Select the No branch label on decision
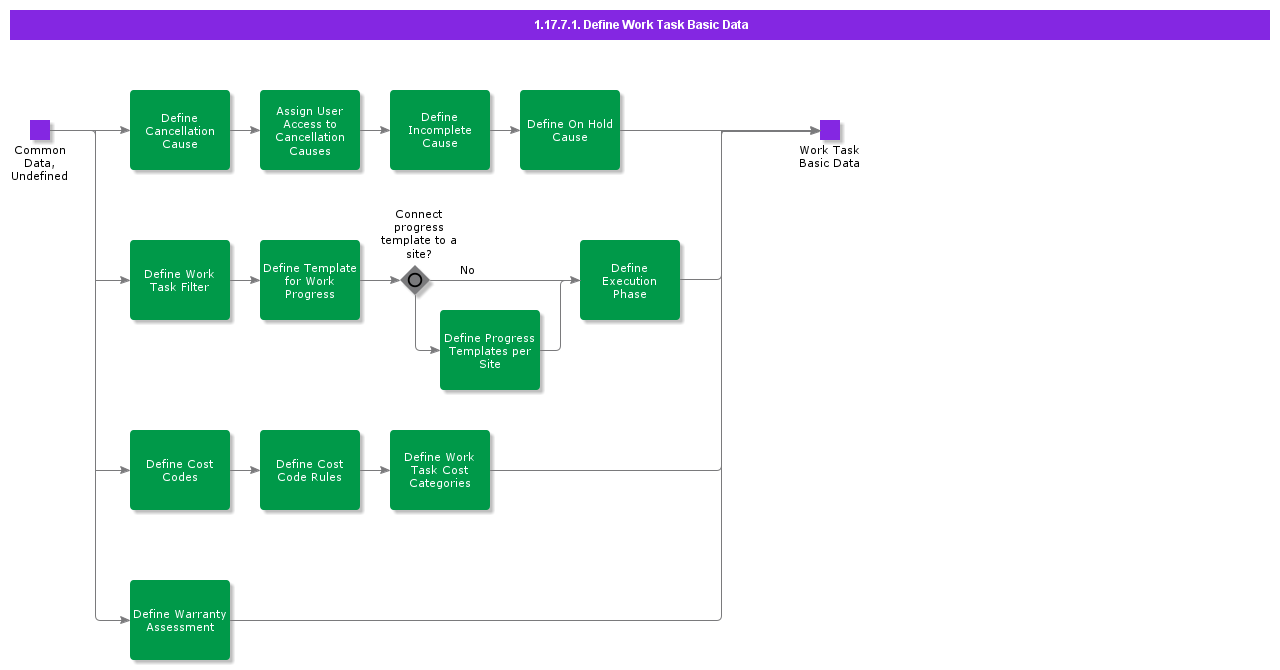 (x=466, y=269)
